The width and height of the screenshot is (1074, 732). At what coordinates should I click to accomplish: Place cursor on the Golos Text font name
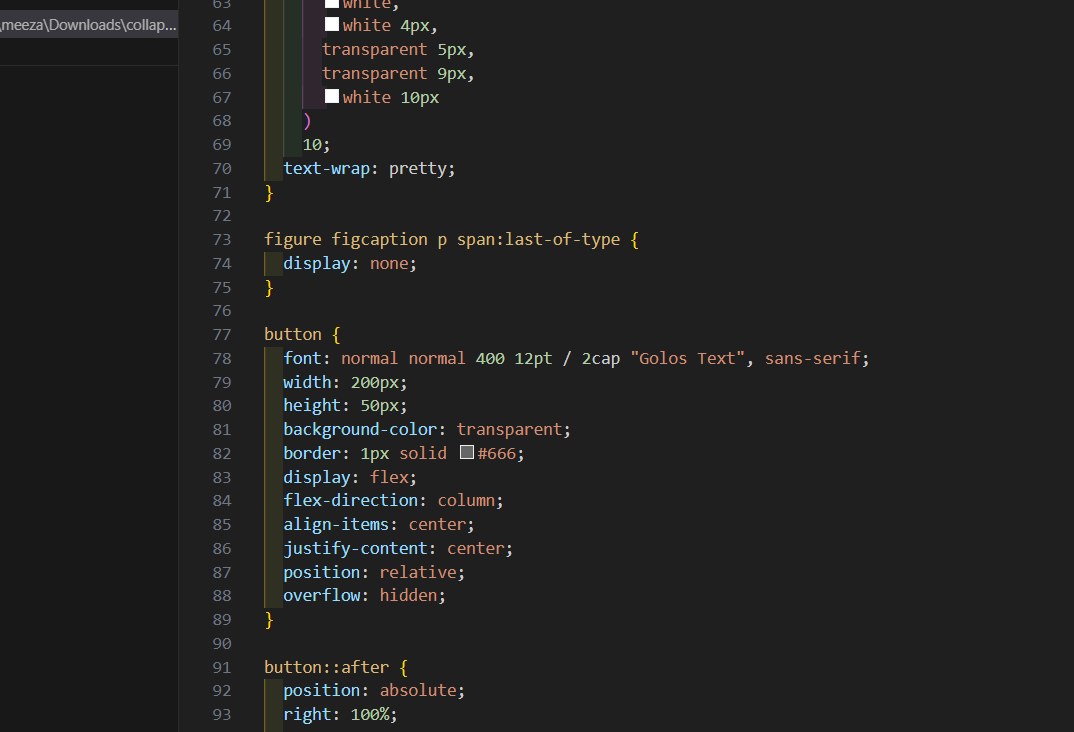(687, 357)
